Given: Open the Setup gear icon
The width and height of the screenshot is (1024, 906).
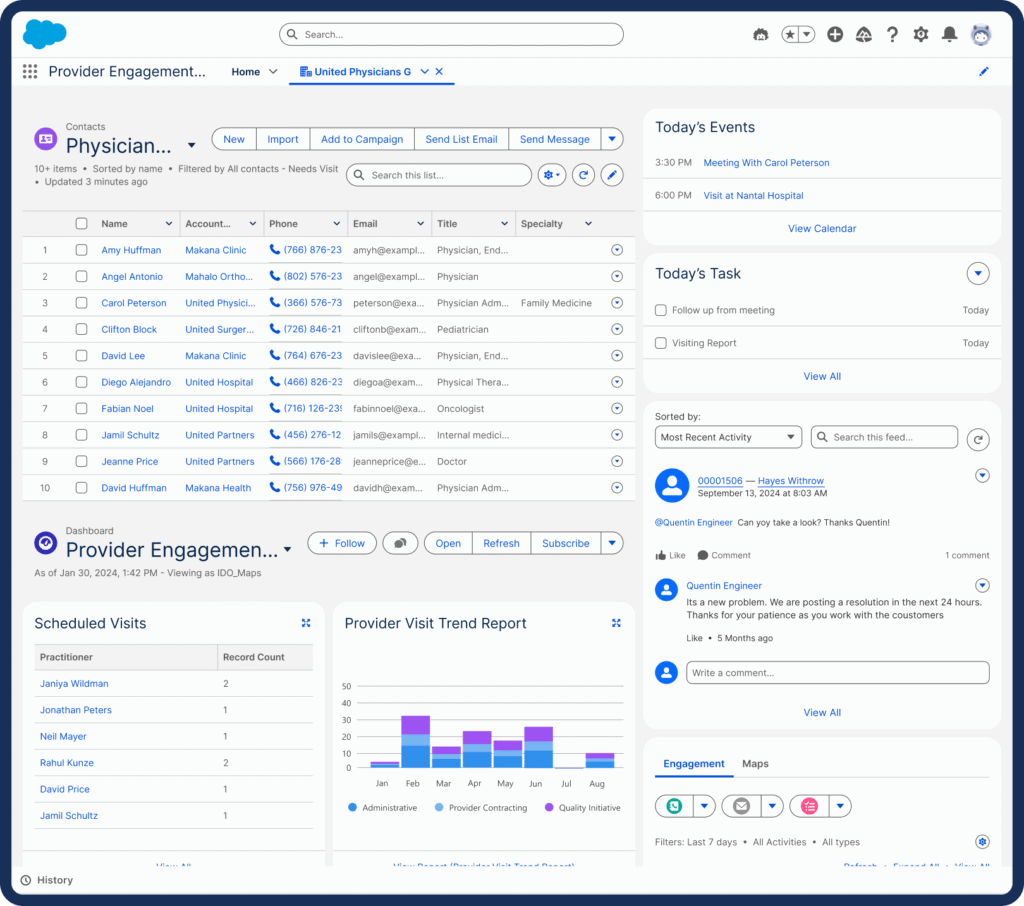Looking at the screenshot, I should click(x=921, y=34).
